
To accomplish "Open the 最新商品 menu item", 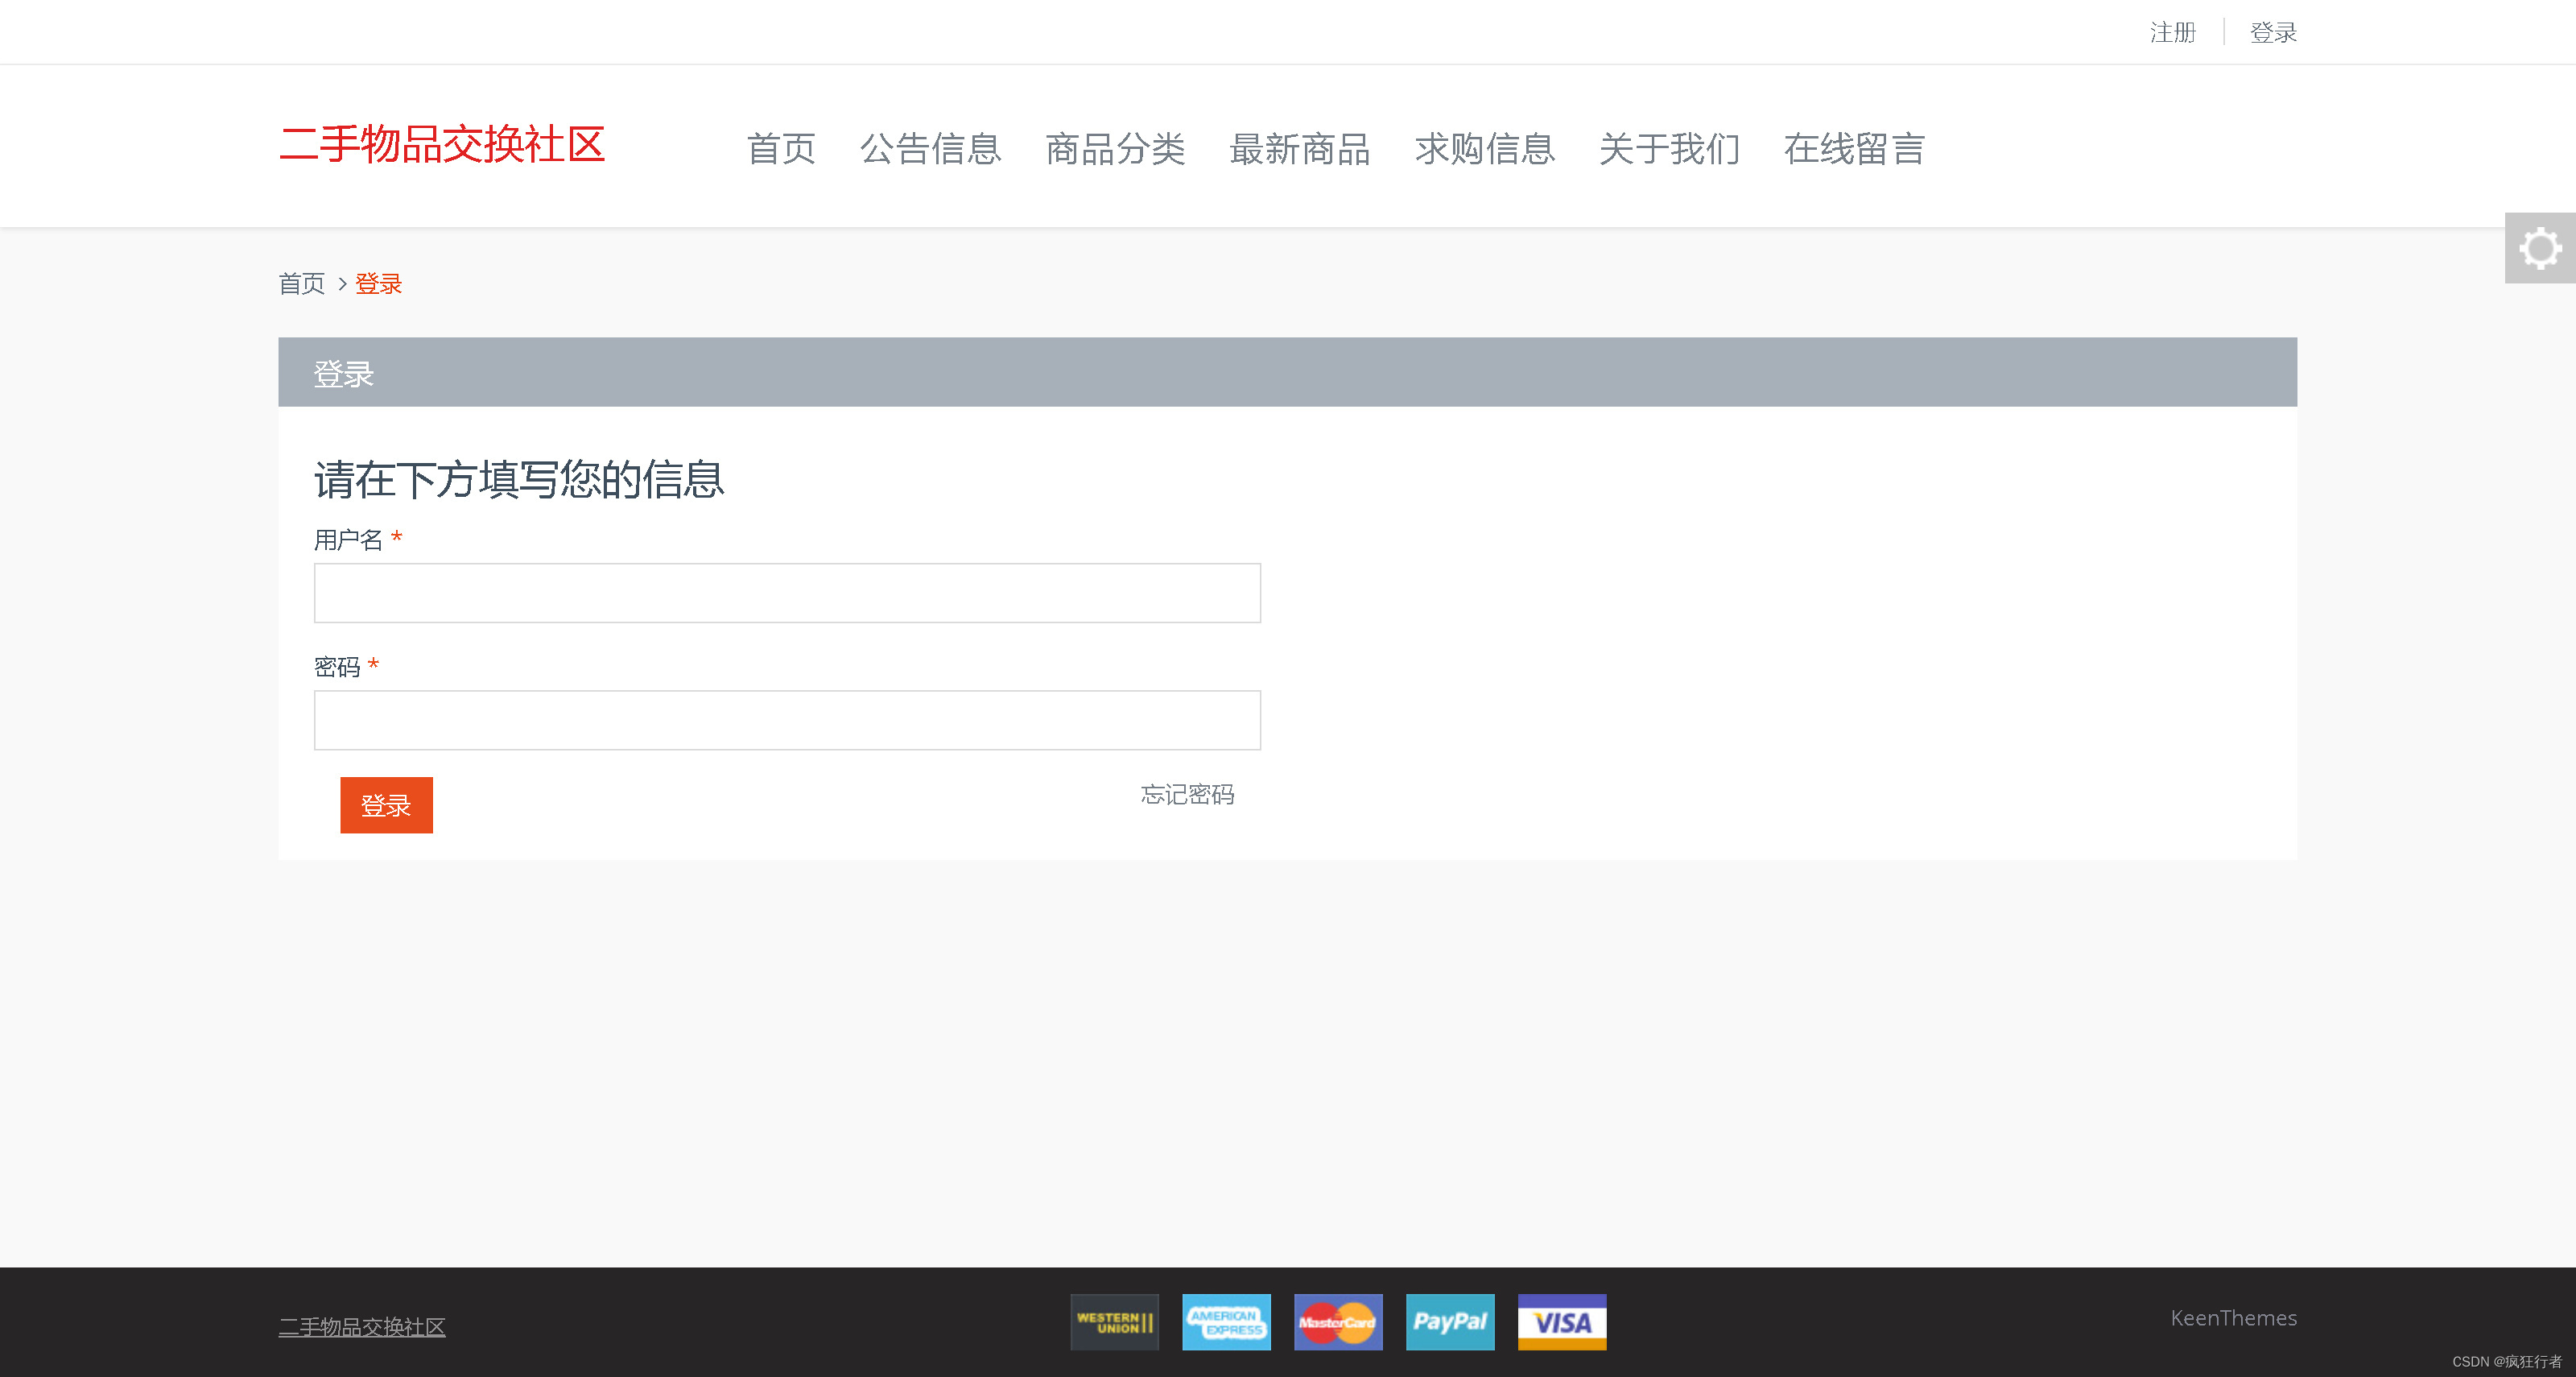I will point(1300,149).
